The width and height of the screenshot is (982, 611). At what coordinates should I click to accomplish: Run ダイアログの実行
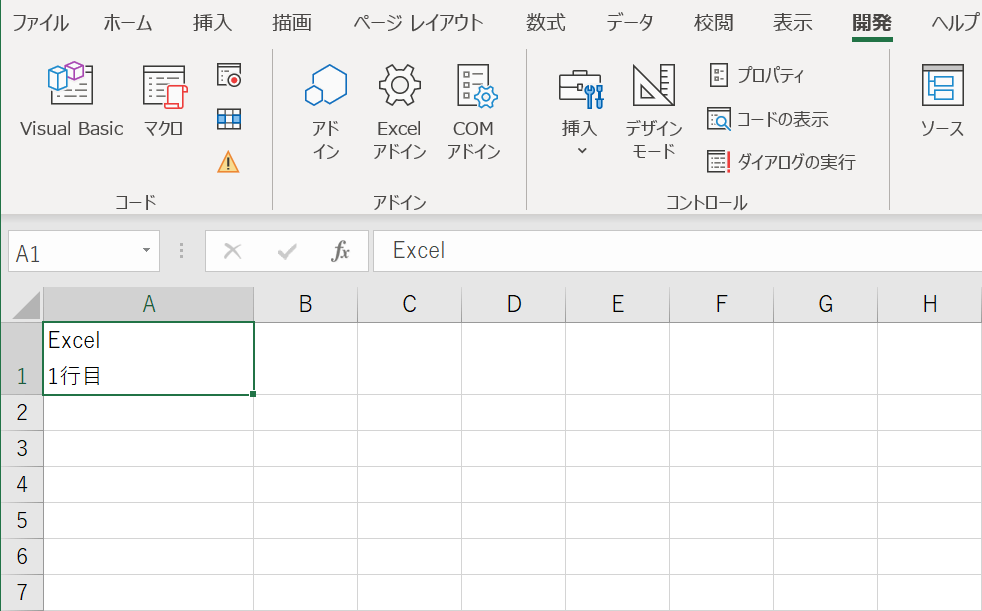[x=788, y=161]
